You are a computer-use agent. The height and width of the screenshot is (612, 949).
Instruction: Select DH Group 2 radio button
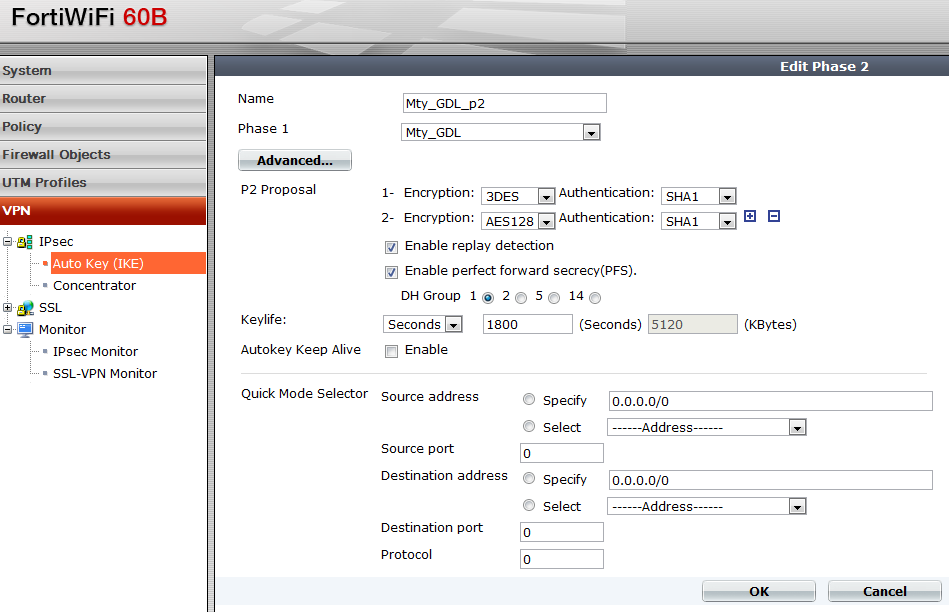521,297
